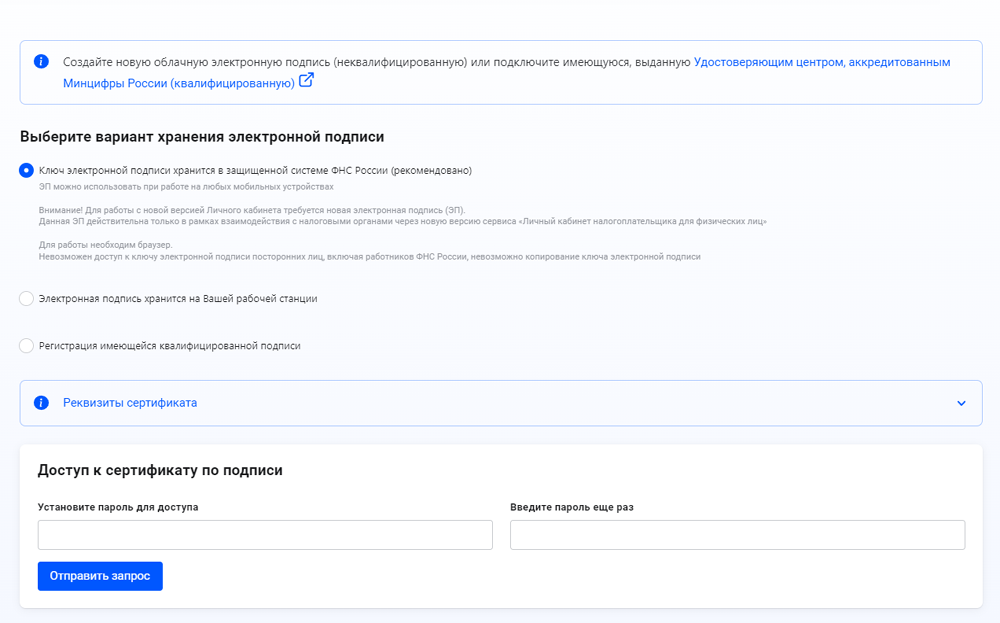Image resolution: width=1000 pixels, height=623 pixels.
Task: Click the Доступ к сертификату по подписи heading
Action: point(160,470)
